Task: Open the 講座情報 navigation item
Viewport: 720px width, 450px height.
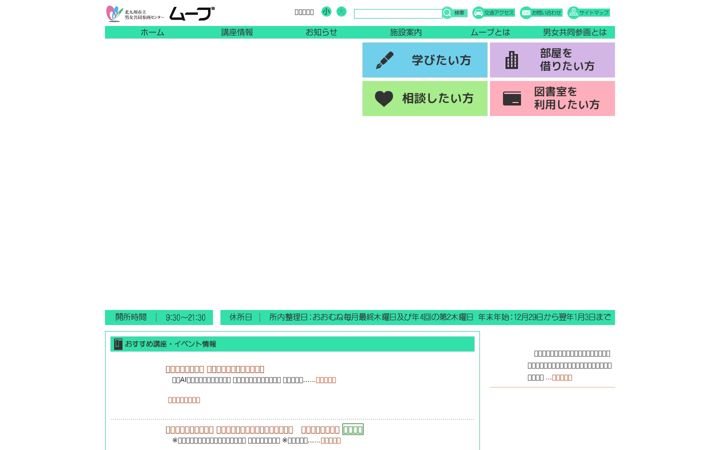Action: pos(237,32)
